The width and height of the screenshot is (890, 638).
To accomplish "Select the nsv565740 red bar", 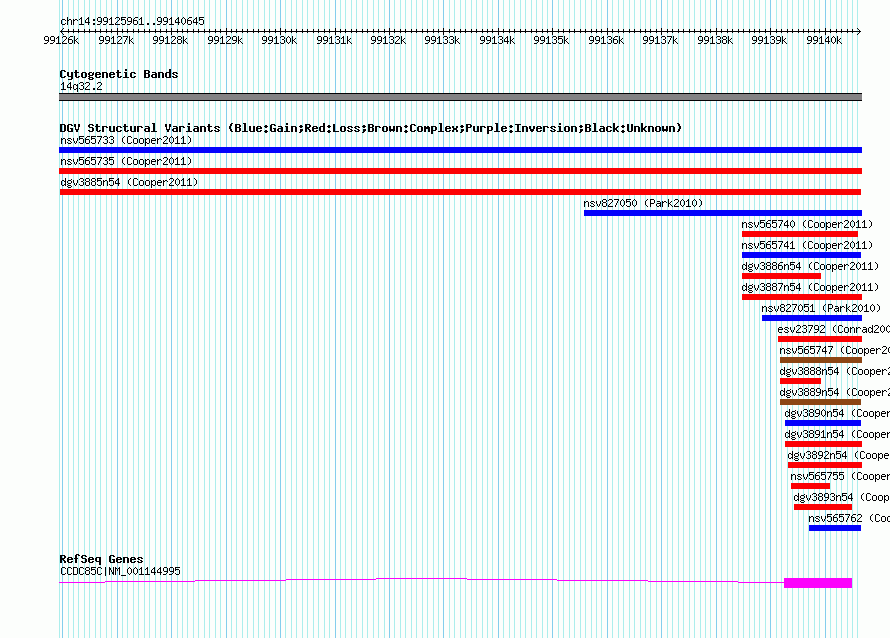I will [x=800, y=234].
